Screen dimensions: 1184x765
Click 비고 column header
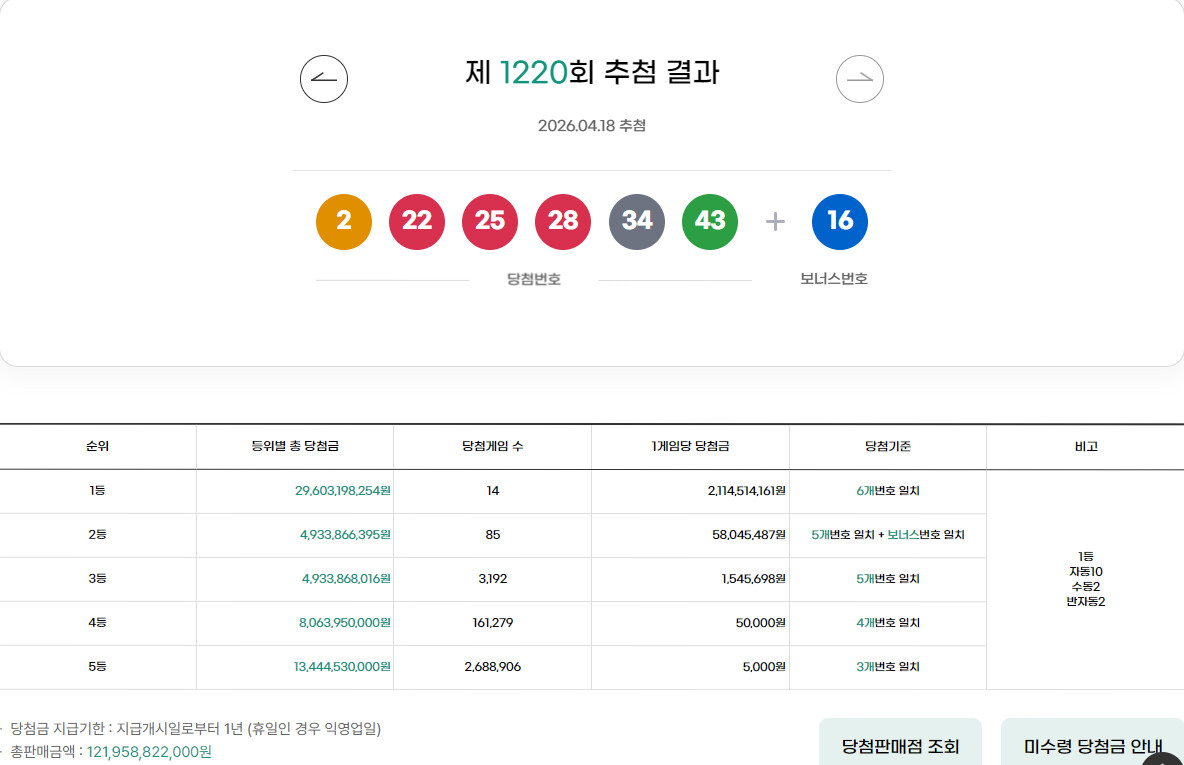1086,446
